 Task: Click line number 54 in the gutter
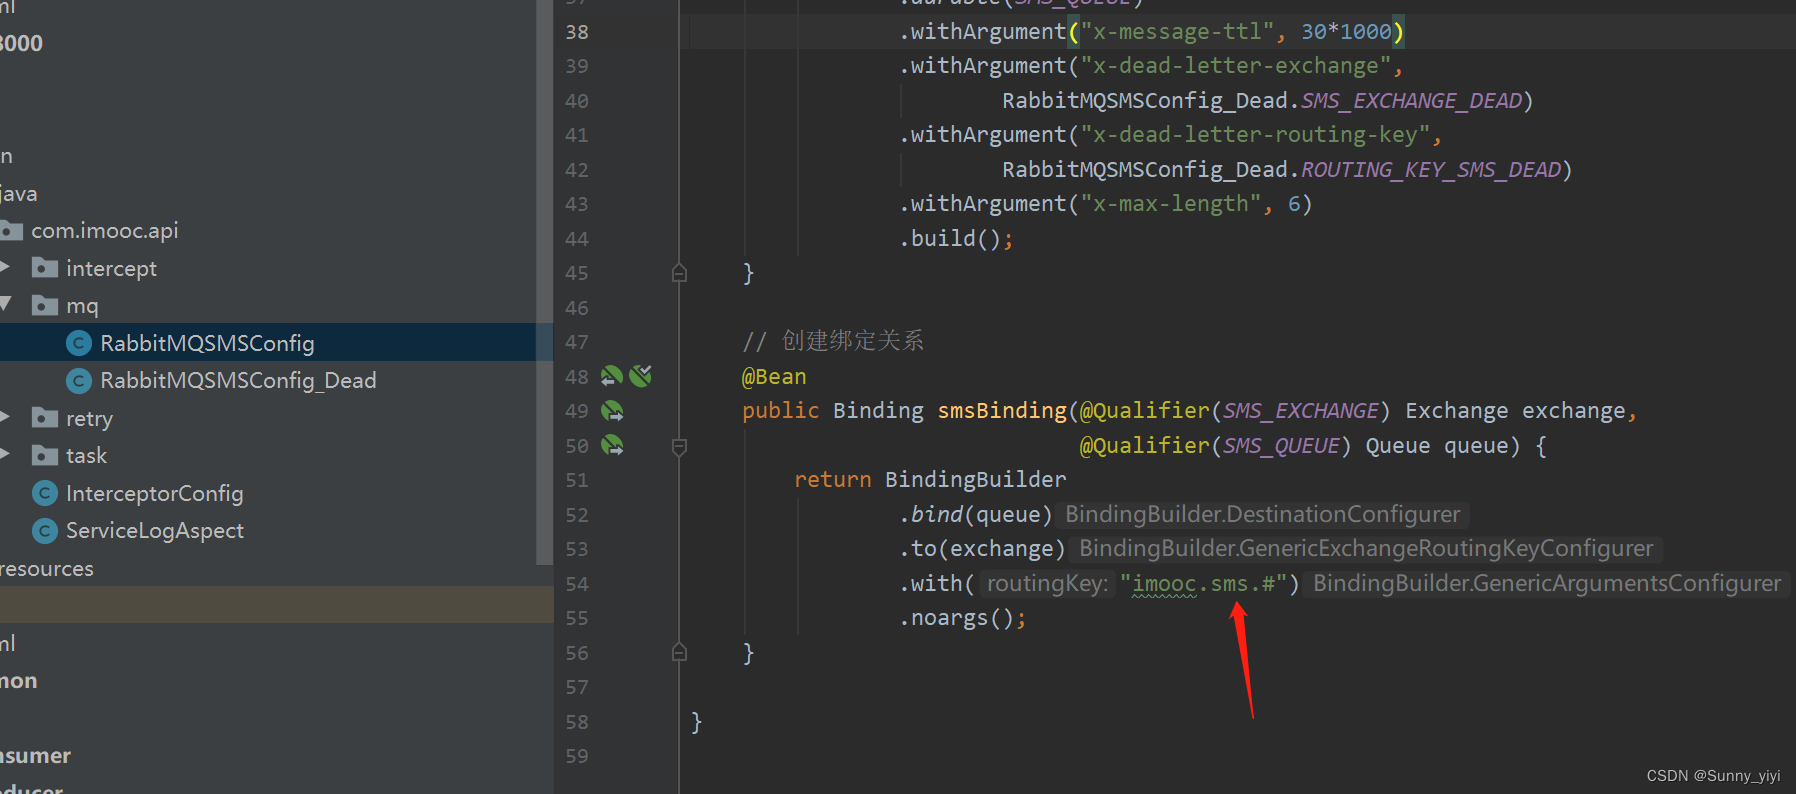pos(577,584)
